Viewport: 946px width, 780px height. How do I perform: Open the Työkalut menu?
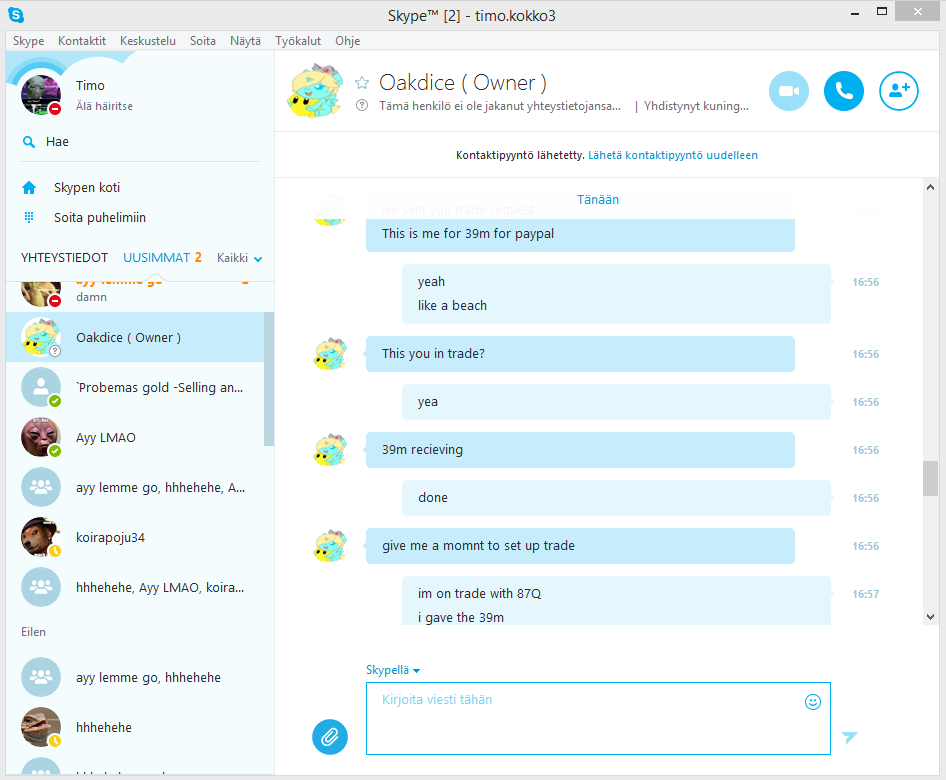pyautogui.click(x=298, y=41)
